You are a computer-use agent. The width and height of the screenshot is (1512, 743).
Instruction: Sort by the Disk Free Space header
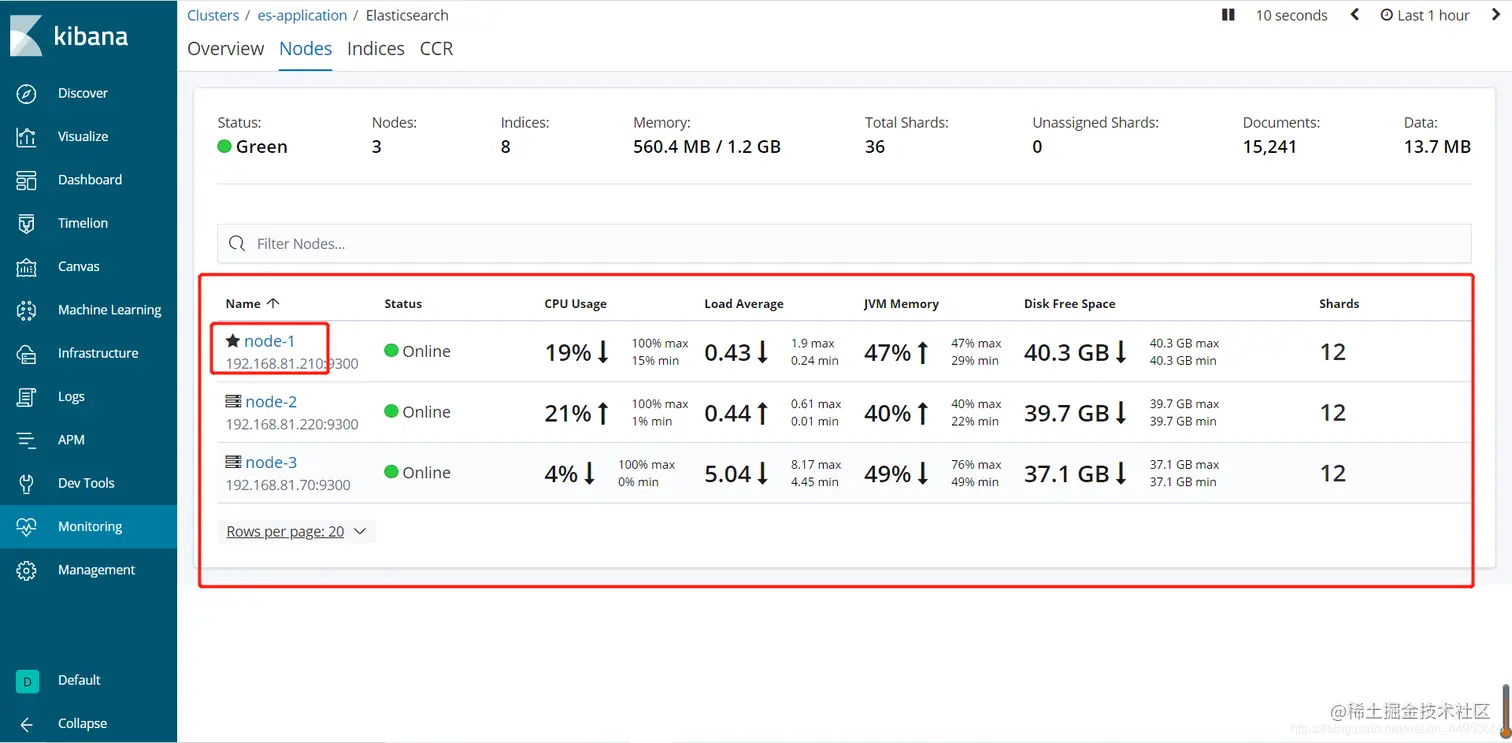pos(1069,303)
